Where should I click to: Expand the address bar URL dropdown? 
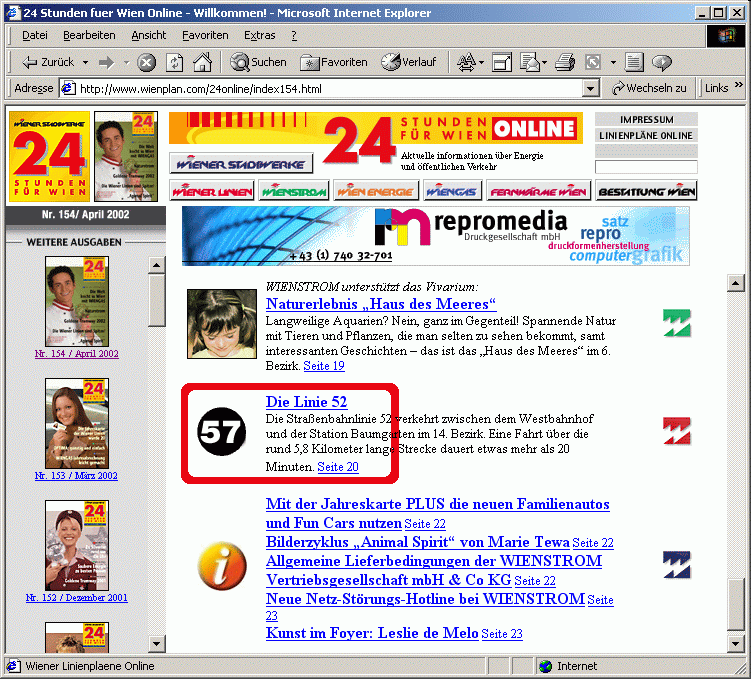[x=590, y=88]
